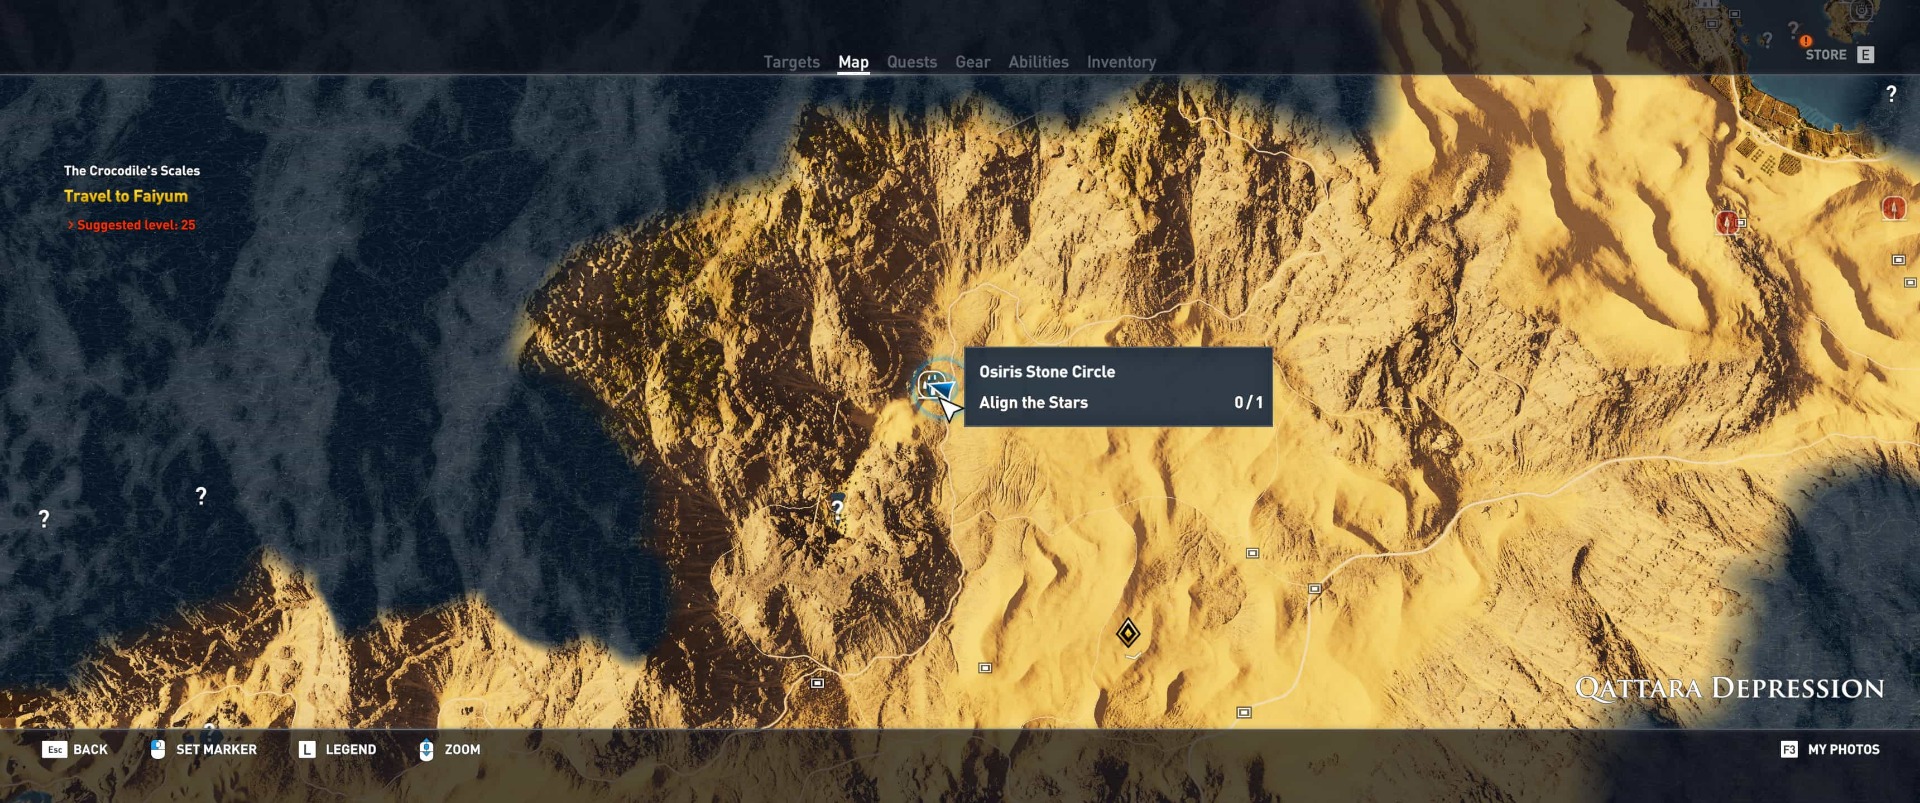Click the SET MARKER label

(216, 750)
